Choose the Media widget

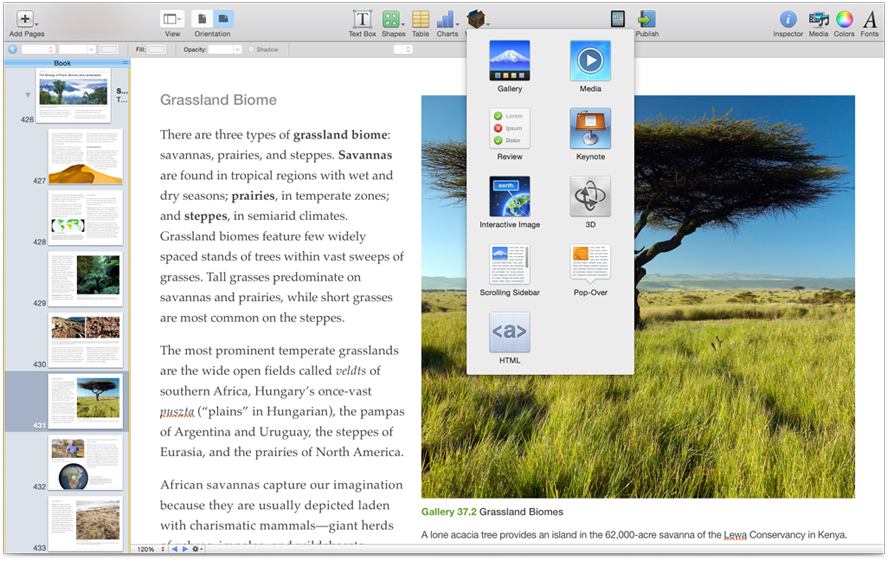(x=590, y=62)
